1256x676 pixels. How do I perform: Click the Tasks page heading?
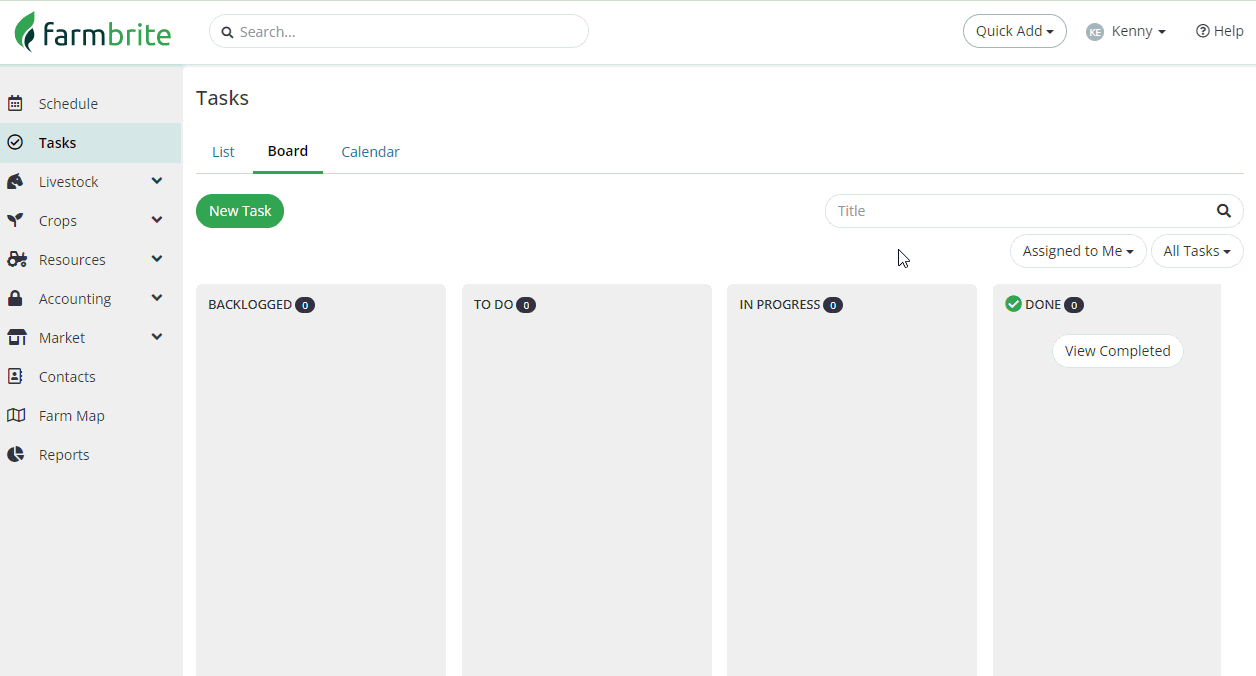(222, 98)
